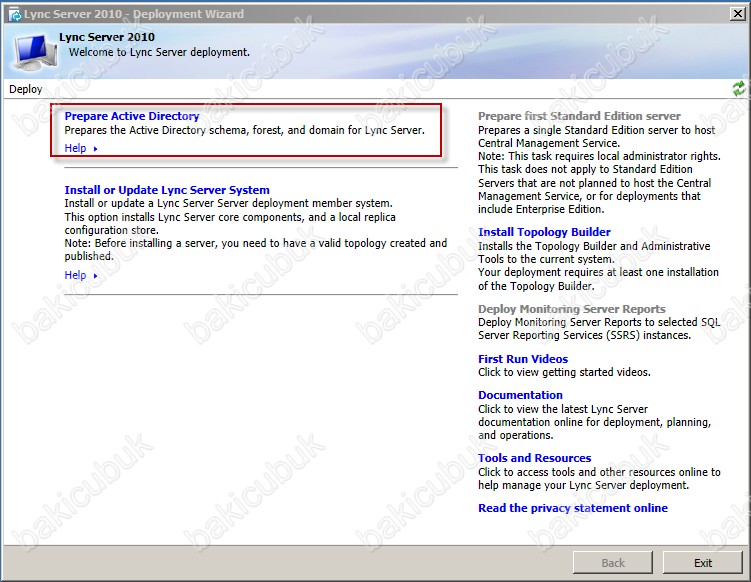
Task: Click the 'Lync Server 2010' header title
Action: pos(107,37)
